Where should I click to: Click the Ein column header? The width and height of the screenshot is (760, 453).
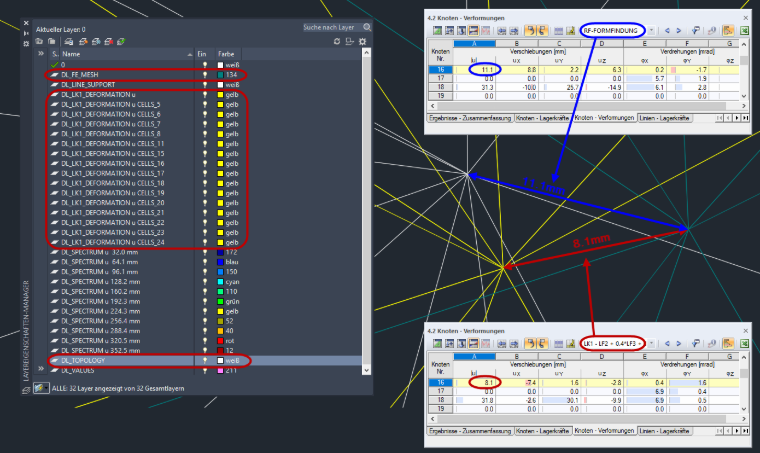click(x=204, y=54)
